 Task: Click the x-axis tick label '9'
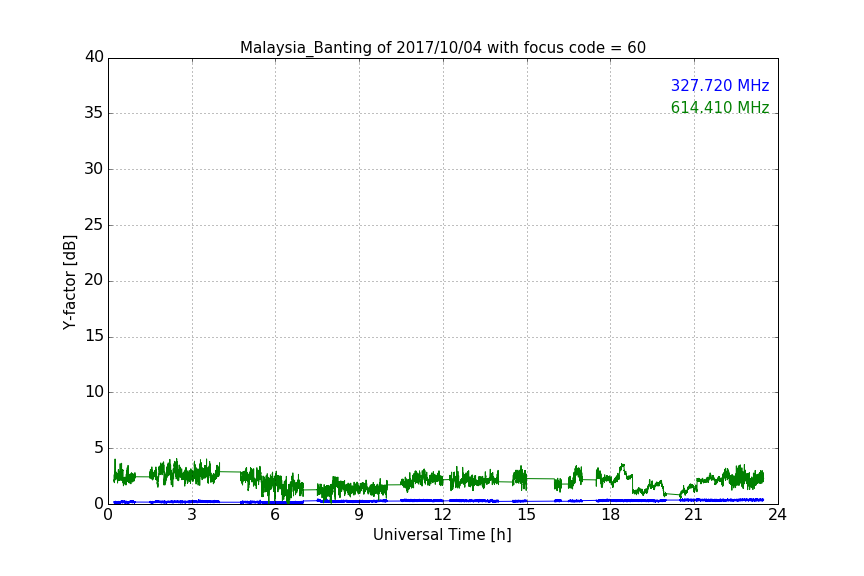pos(359,515)
